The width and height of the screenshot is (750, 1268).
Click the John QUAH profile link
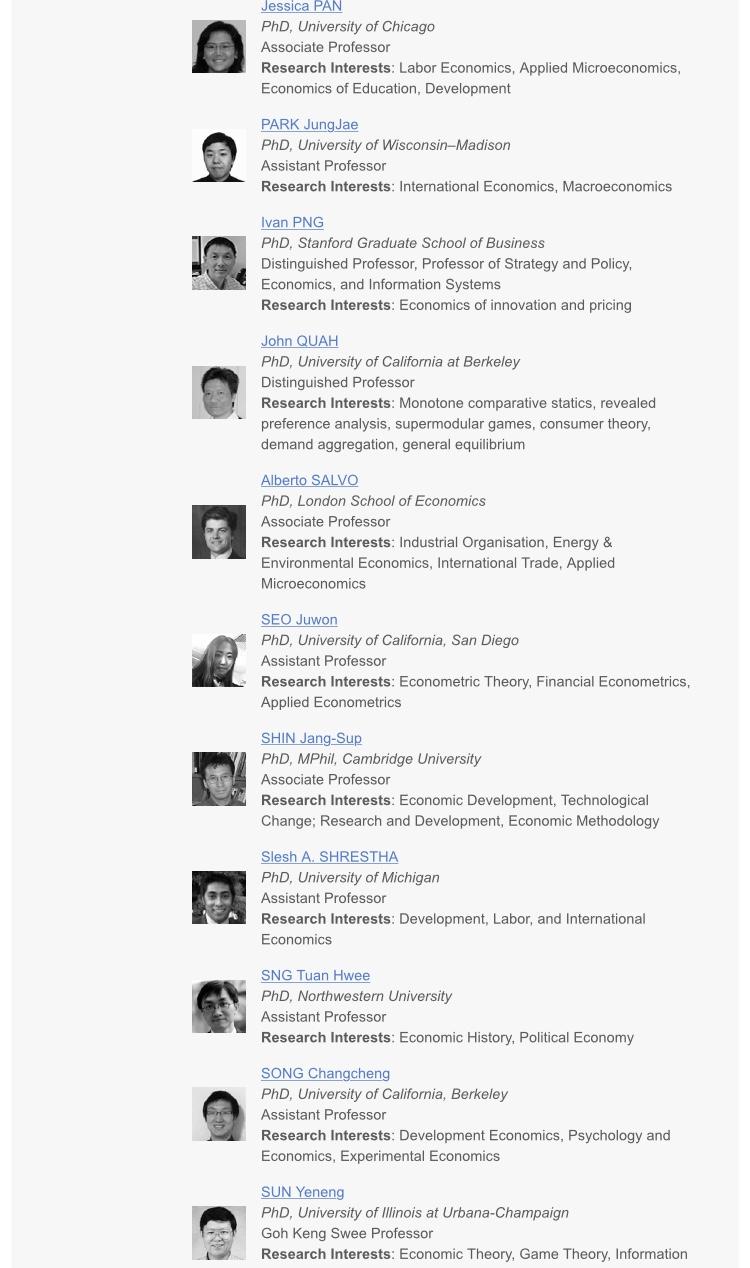(x=299, y=341)
